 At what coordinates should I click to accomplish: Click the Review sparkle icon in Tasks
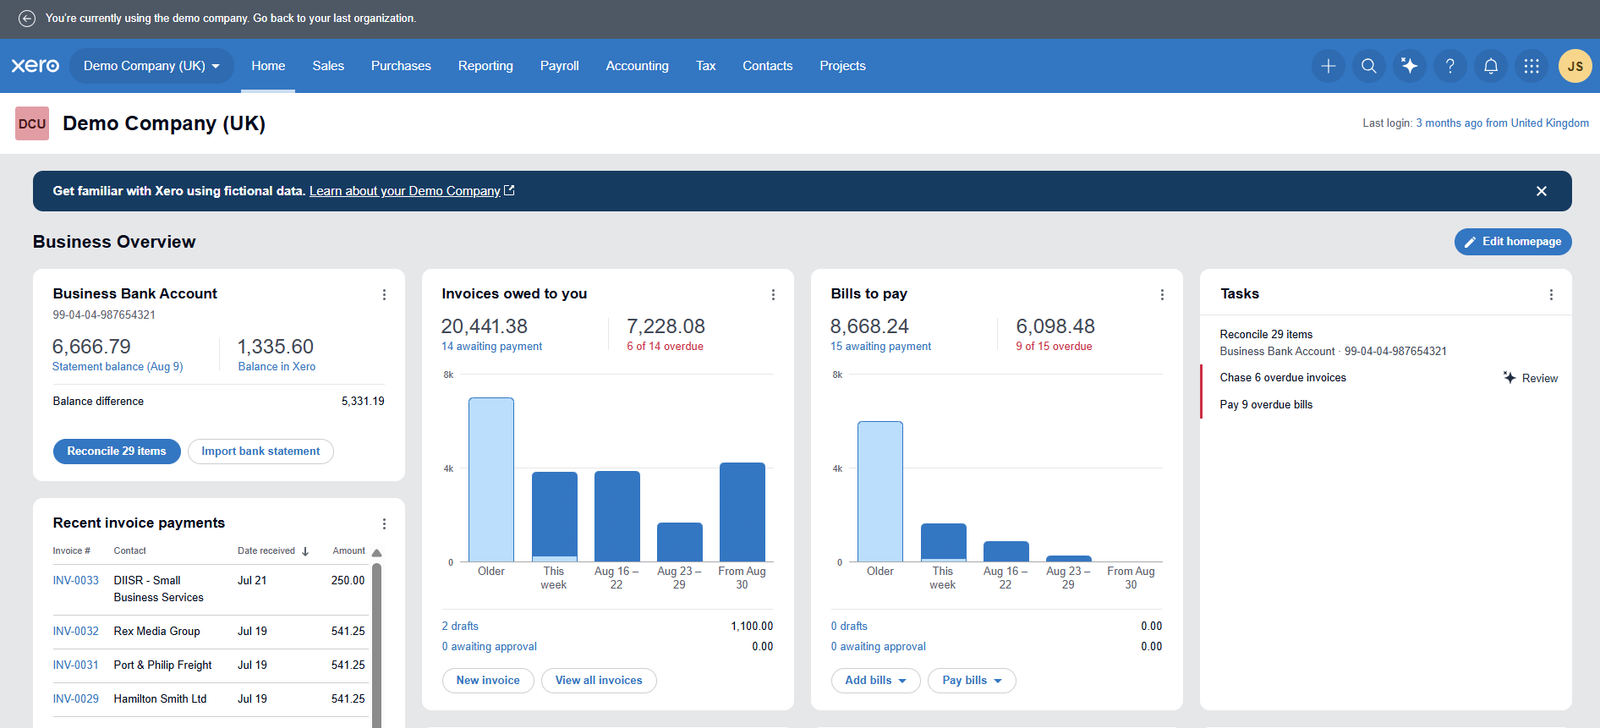[x=1509, y=378]
